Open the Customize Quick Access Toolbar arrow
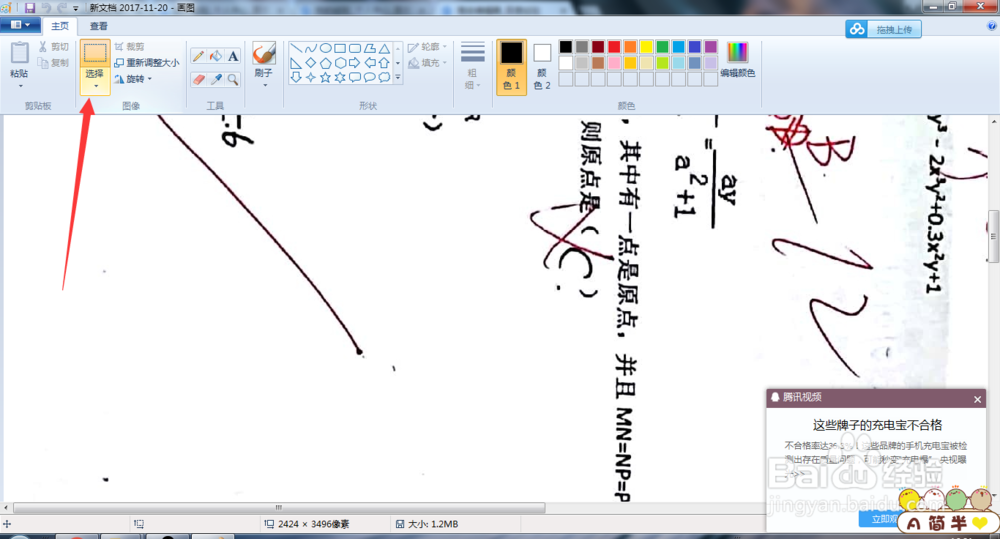 coord(76,8)
